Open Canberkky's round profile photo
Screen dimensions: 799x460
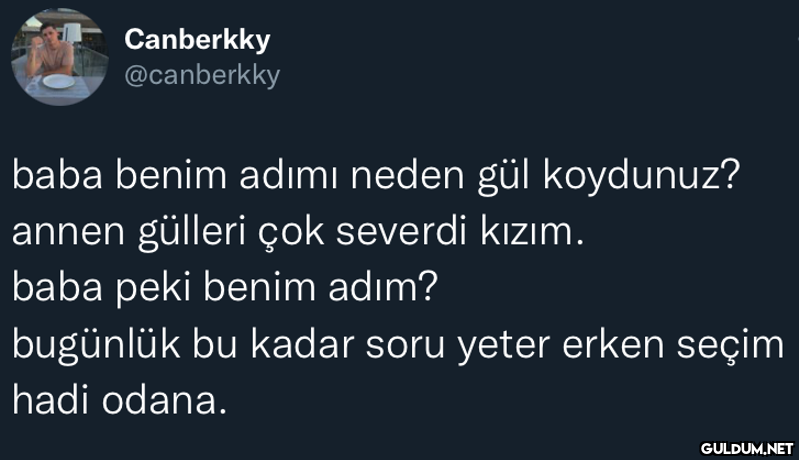click(x=60, y=57)
